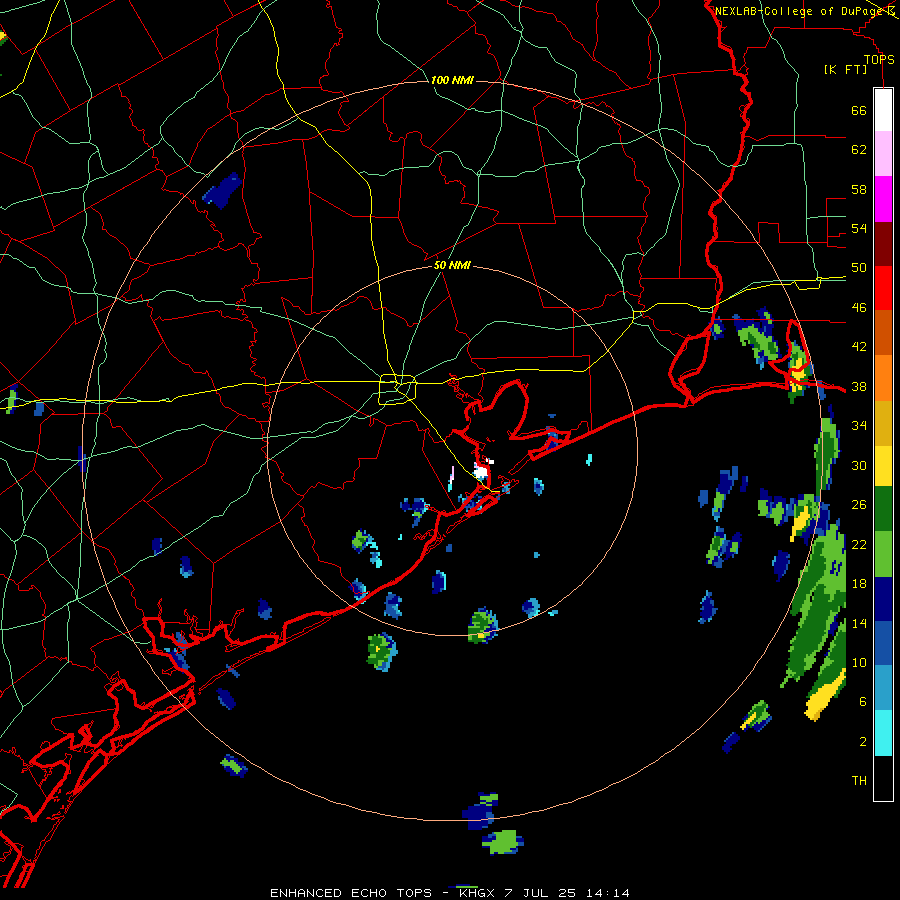
Task: Click the '38' legend value
Action: point(859,387)
